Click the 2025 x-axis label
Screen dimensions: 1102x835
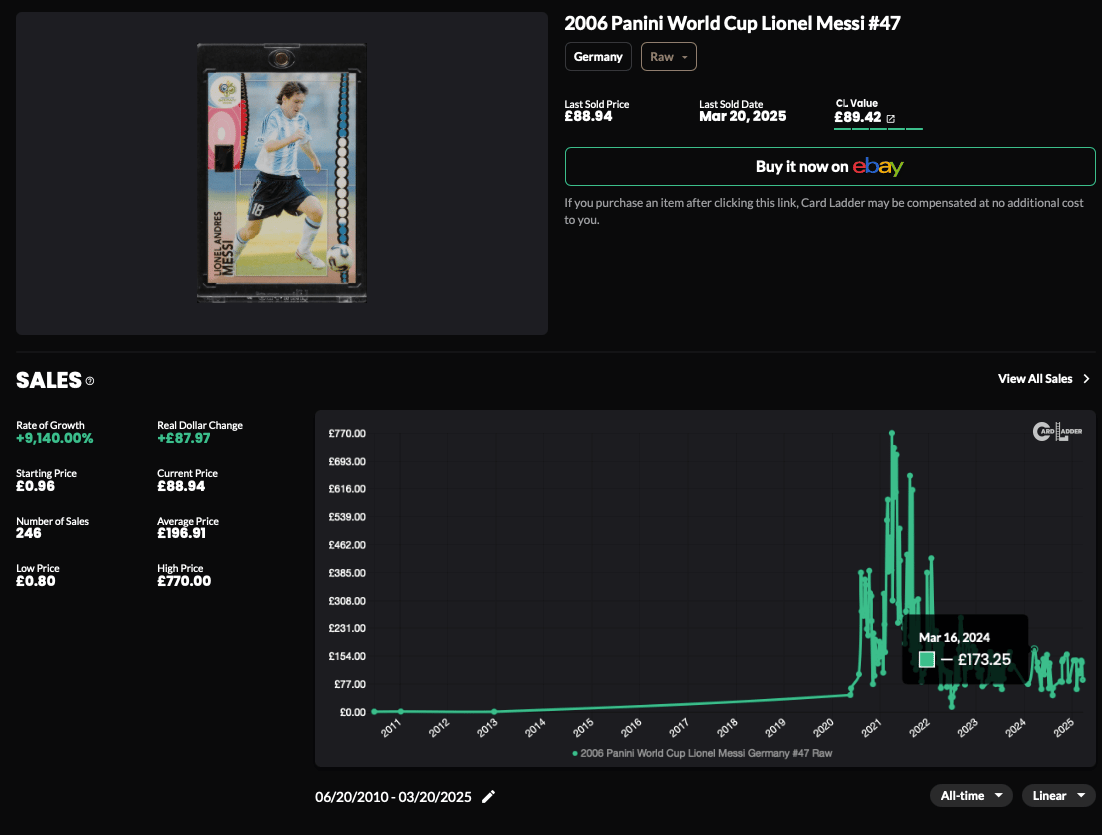pos(1063,727)
